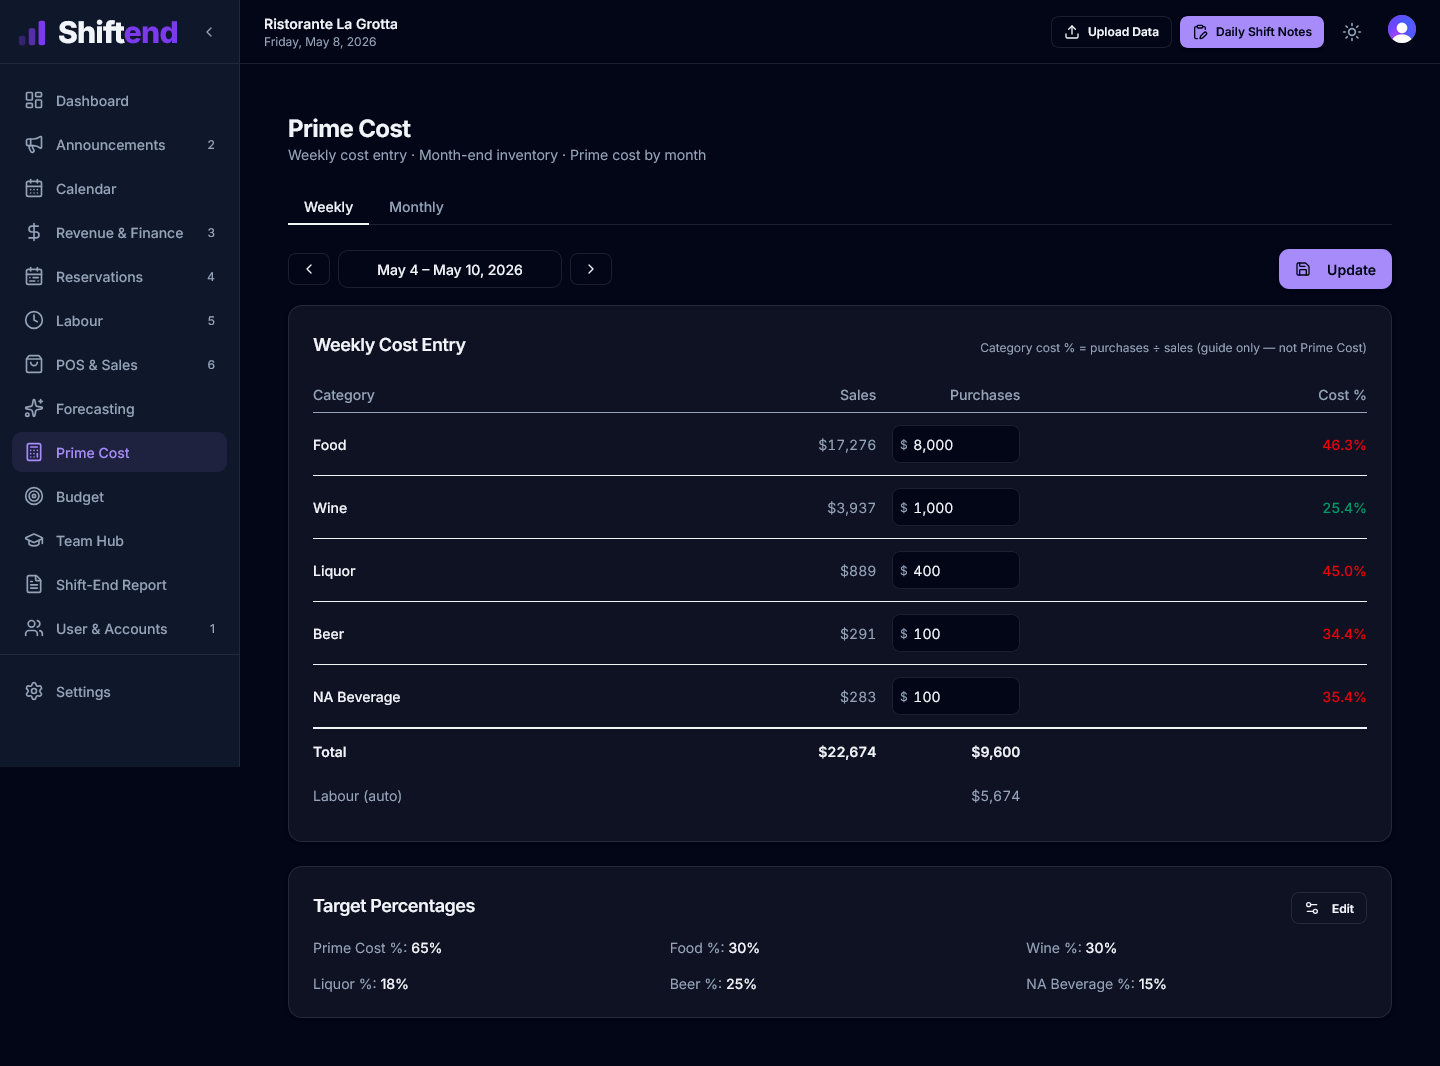This screenshot has height=1066, width=1440.
Task: Click the Shiftend logo bars icon
Action: (32, 33)
